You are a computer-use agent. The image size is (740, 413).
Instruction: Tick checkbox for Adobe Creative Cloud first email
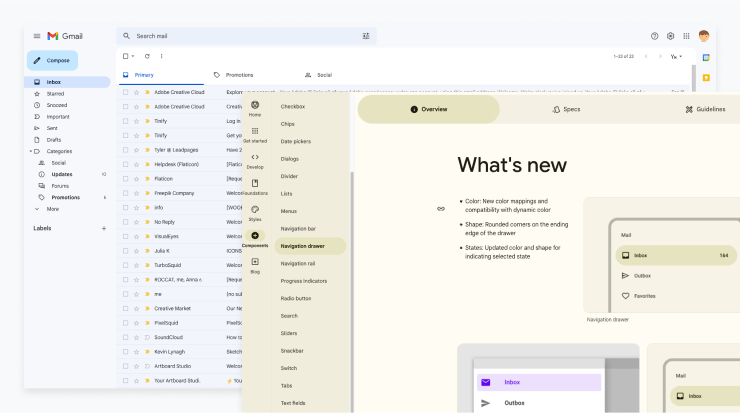pyautogui.click(x=126, y=93)
